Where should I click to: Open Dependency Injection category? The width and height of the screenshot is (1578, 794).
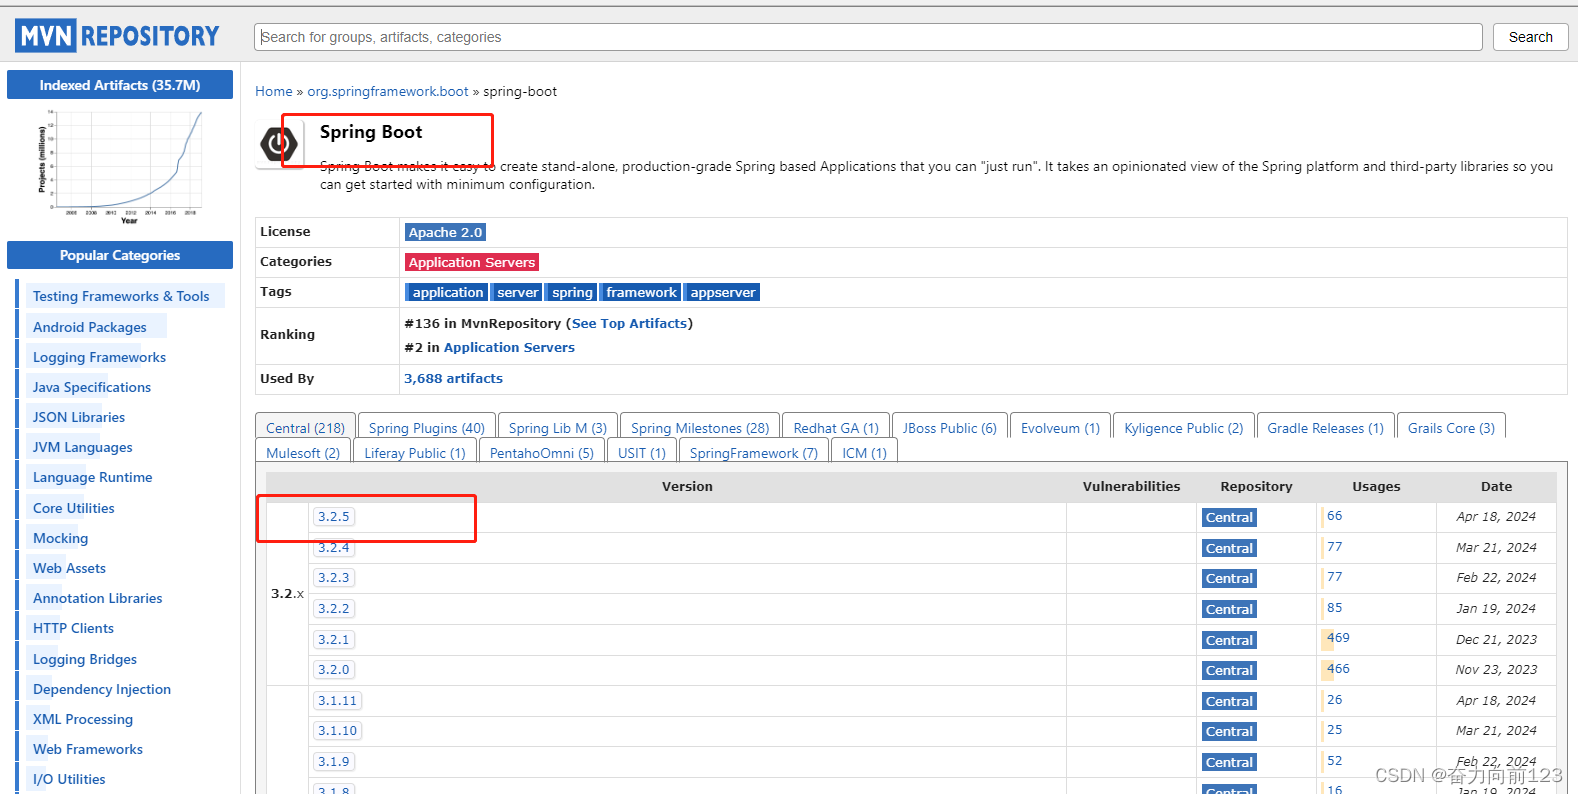pyautogui.click(x=102, y=689)
